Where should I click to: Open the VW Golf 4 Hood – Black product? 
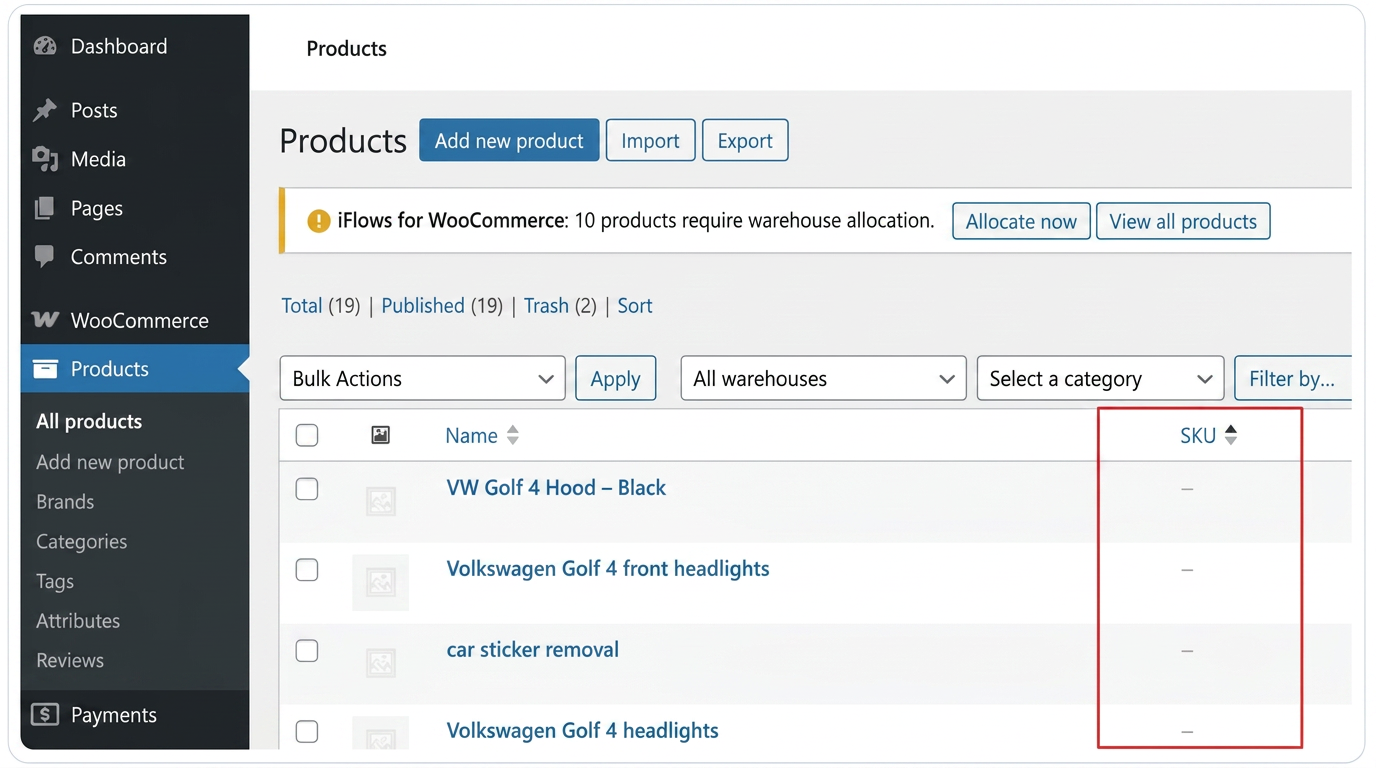[556, 488]
